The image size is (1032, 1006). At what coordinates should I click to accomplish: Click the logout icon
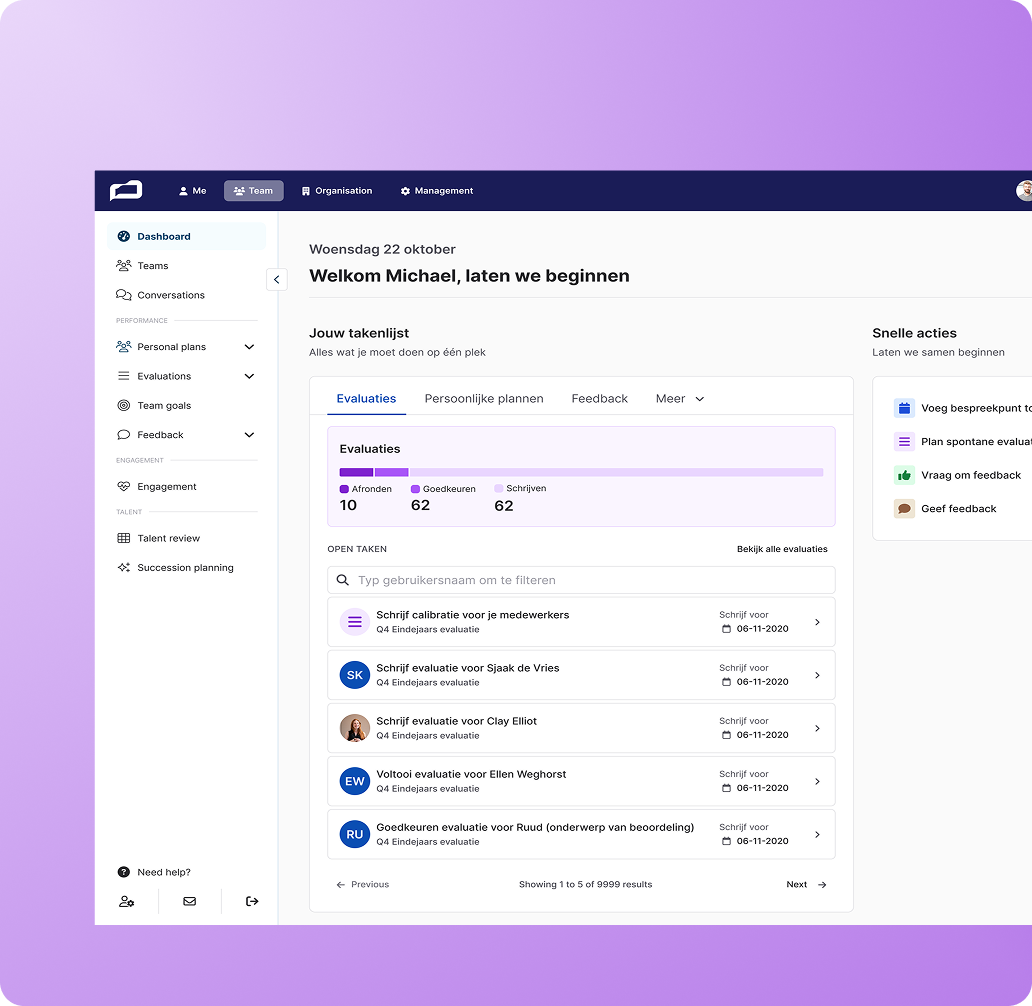252,901
